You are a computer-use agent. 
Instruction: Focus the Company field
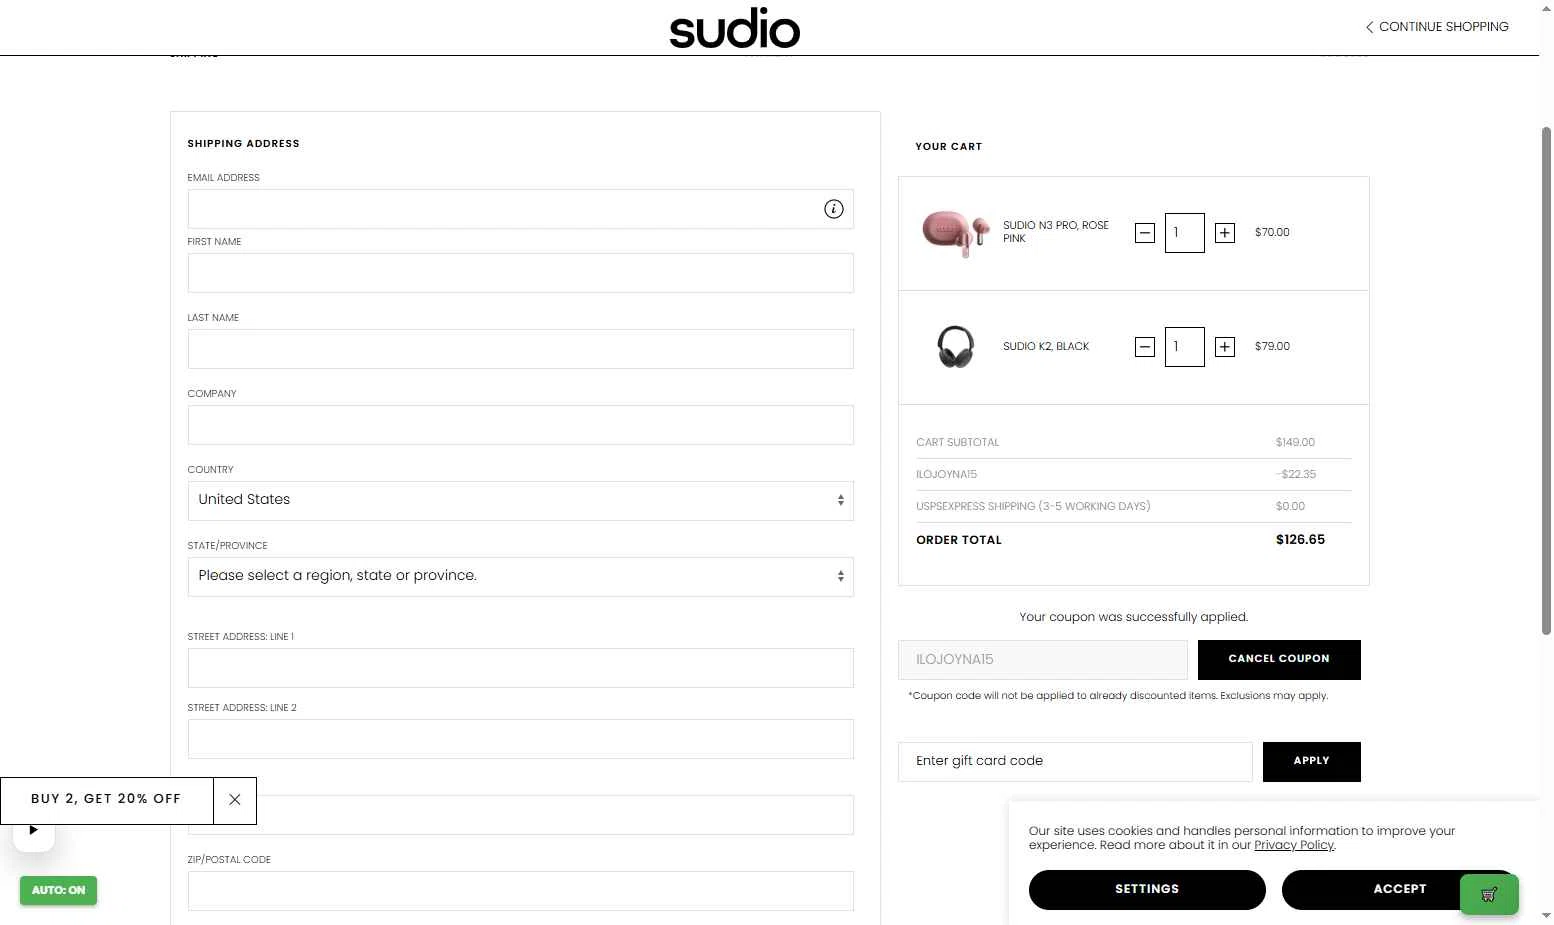[x=521, y=425]
